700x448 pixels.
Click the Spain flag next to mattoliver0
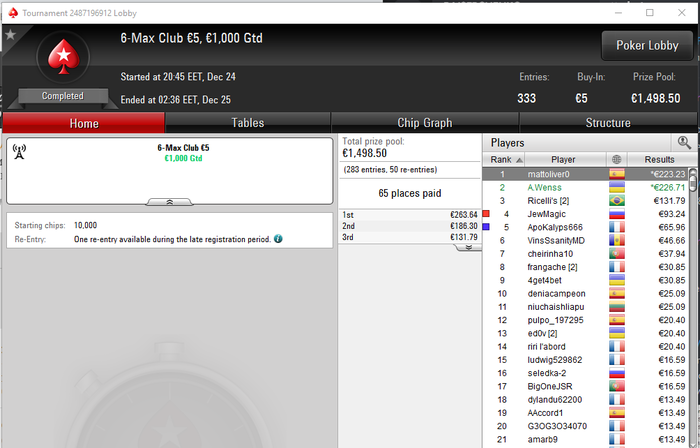click(617, 174)
